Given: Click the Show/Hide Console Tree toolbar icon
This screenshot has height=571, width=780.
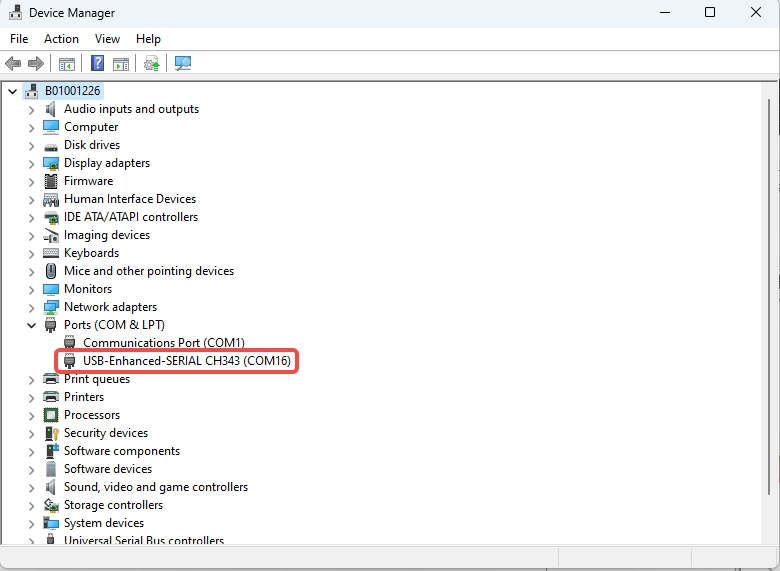Looking at the screenshot, I should (x=67, y=64).
